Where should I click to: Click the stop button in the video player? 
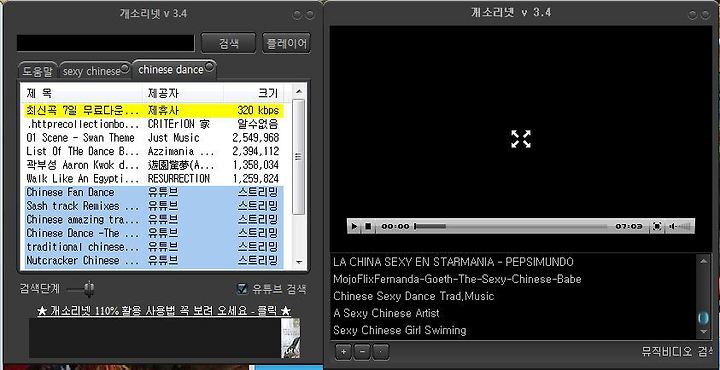tap(368, 226)
